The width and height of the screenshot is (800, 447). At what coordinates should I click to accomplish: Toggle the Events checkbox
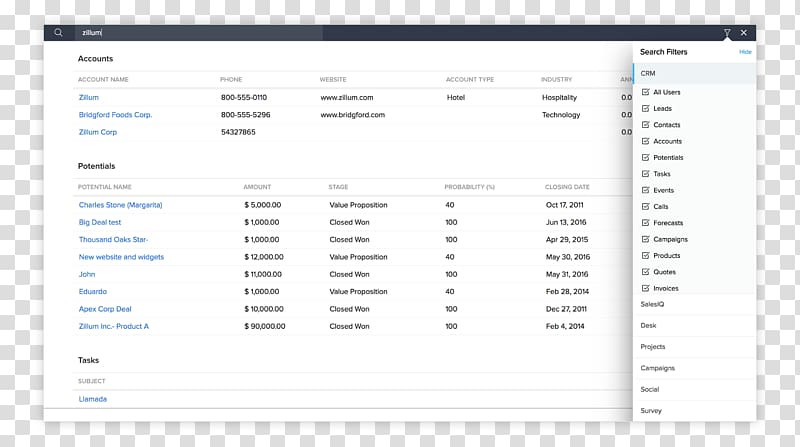(x=645, y=190)
